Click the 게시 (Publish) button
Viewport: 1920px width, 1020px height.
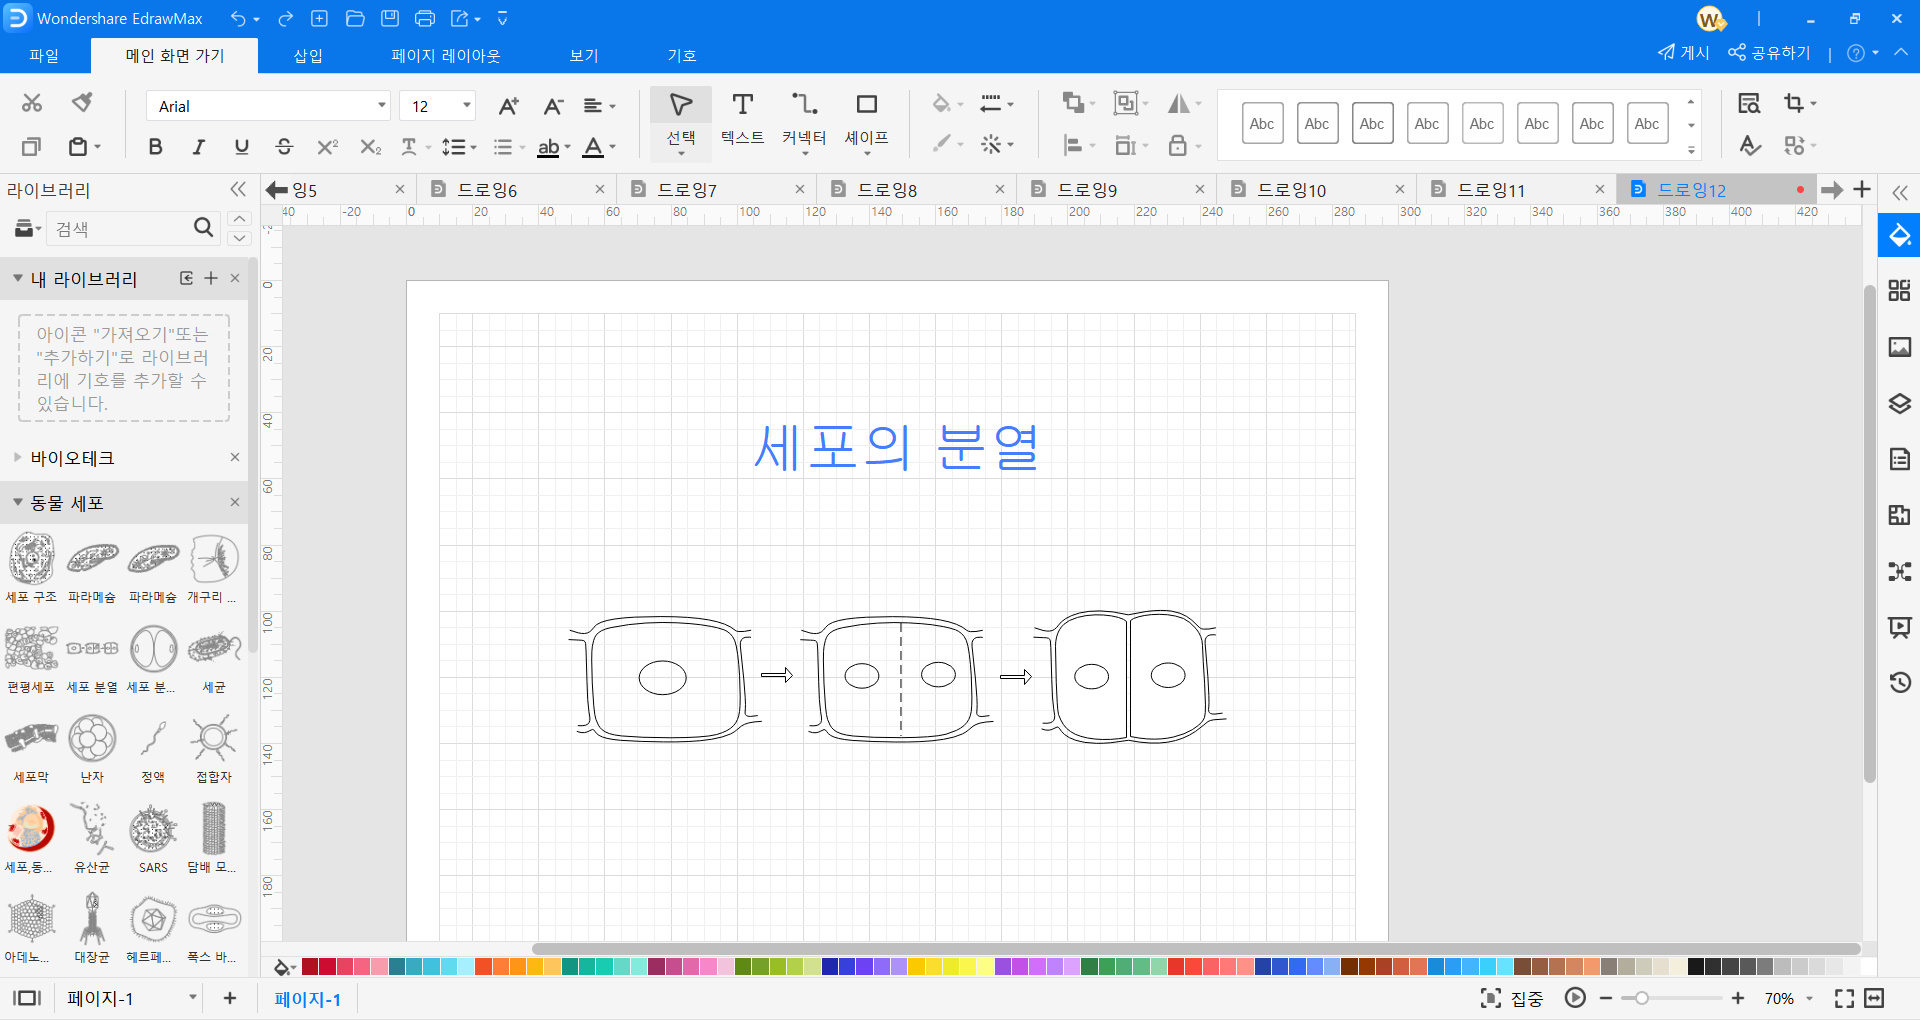coord(1684,52)
